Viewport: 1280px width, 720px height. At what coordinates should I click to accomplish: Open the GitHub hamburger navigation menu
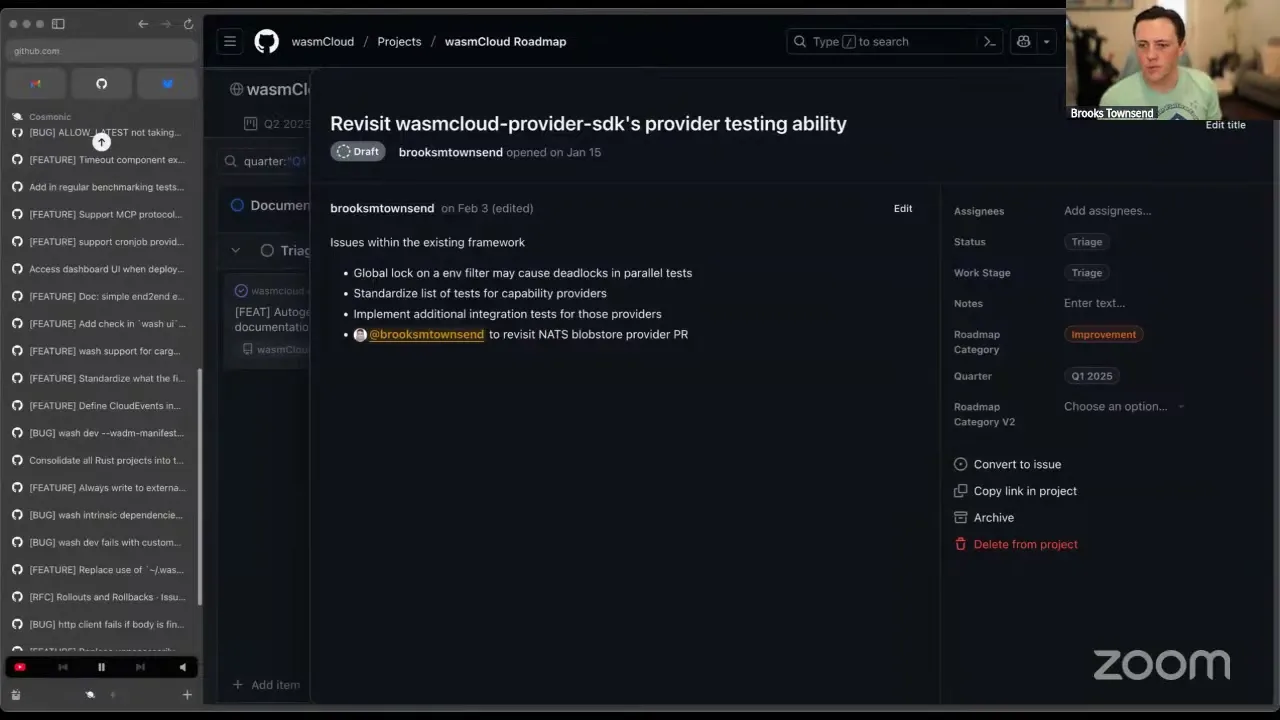pos(230,41)
